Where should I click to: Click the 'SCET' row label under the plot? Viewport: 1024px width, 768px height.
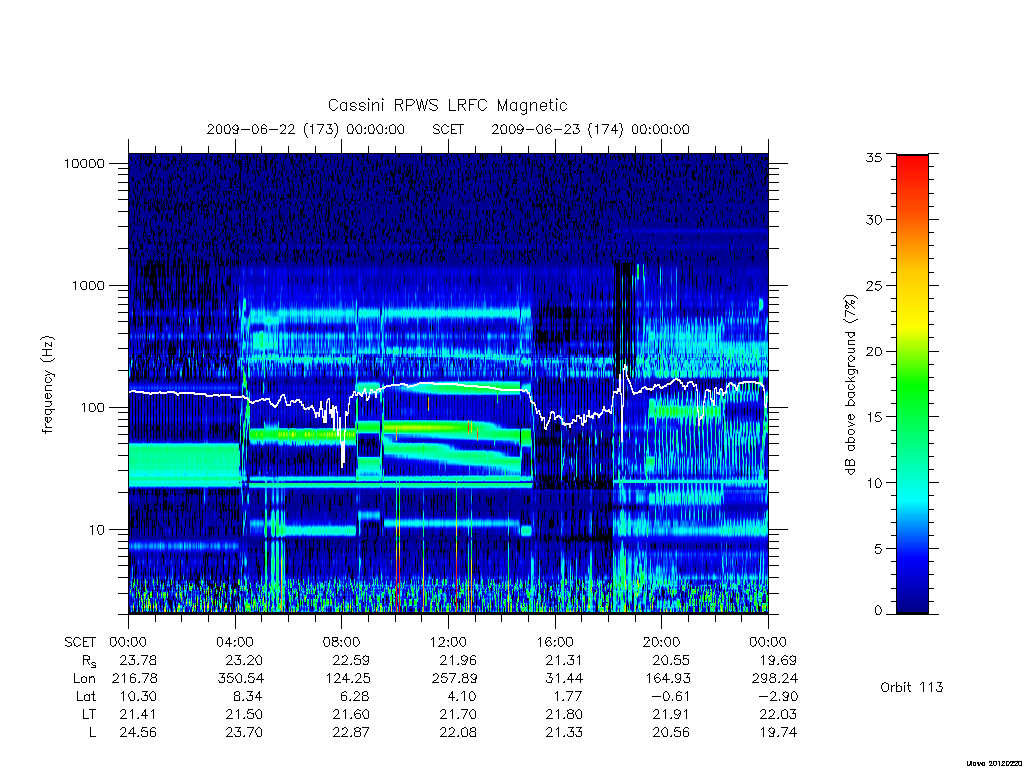click(80, 643)
